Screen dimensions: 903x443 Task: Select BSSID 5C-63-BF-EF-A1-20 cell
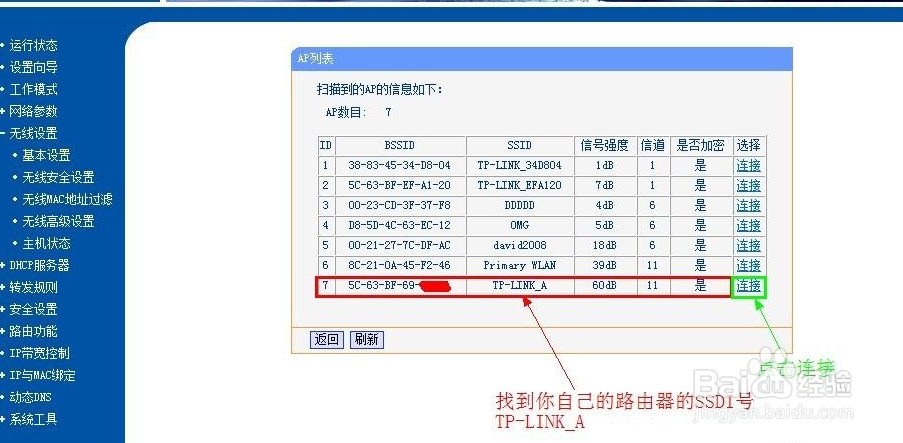[400, 185]
